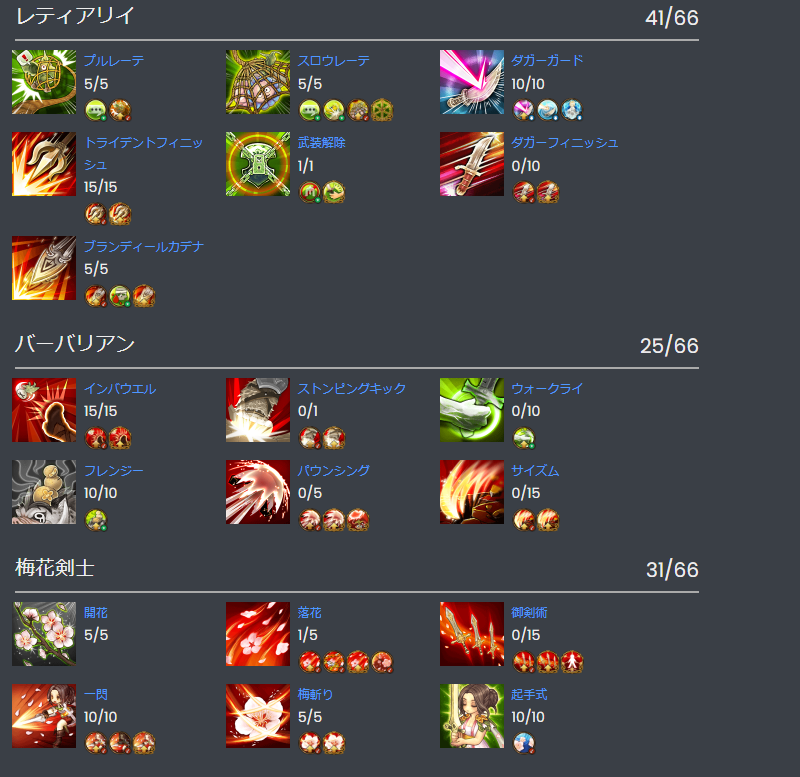800x777 pixels.
Task: Open the トライデントフィニッシュ skill link
Action: [143, 153]
